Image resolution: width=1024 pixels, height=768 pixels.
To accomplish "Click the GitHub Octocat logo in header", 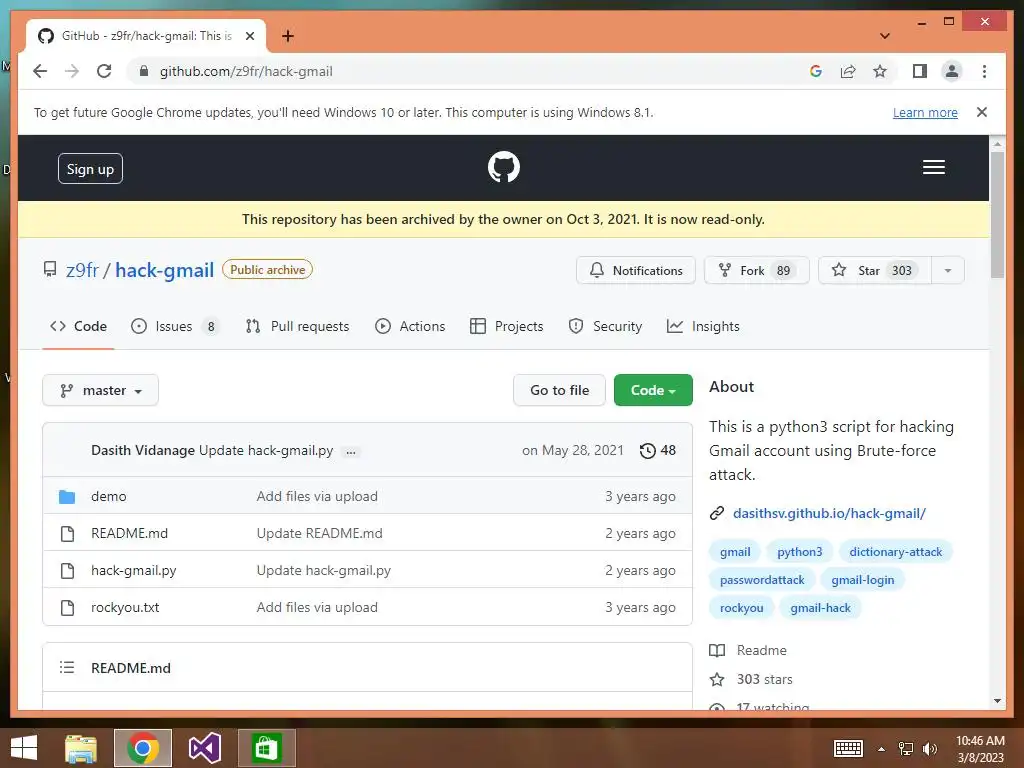I will [x=504, y=167].
